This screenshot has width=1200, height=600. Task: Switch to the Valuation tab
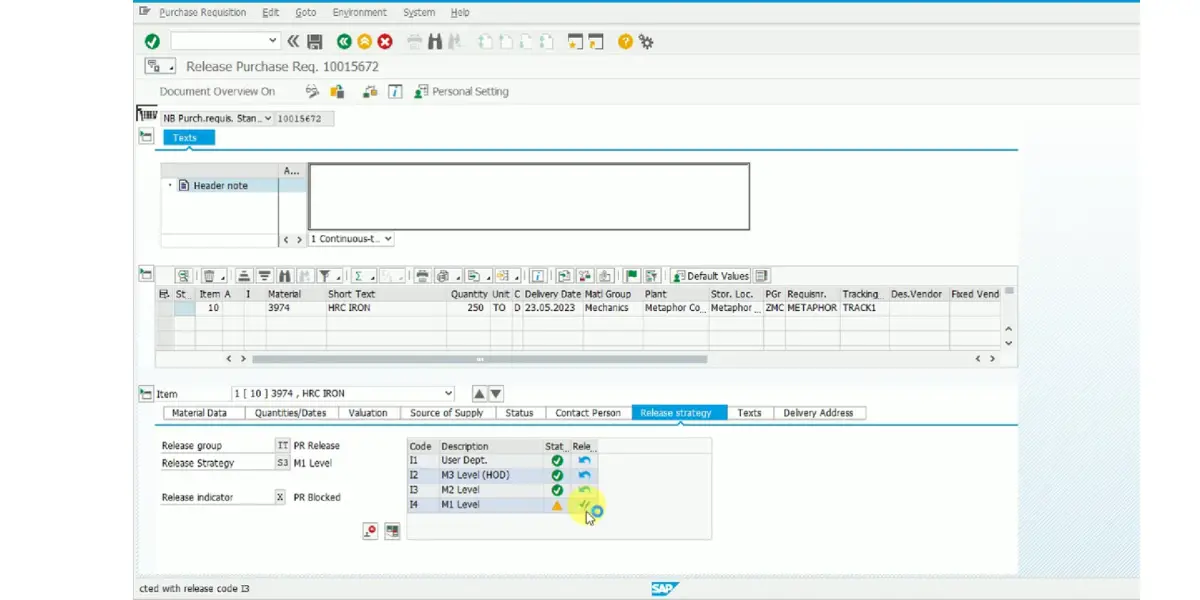tap(368, 413)
